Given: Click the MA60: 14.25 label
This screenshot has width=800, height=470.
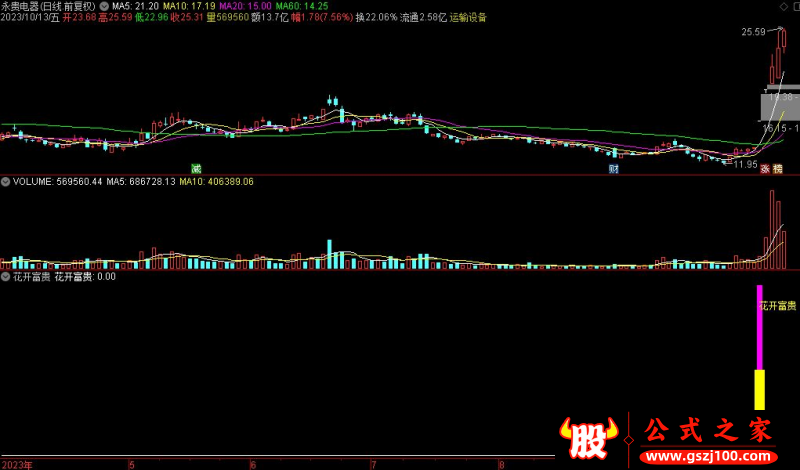Looking at the screenshot, I should coord(302,7).
